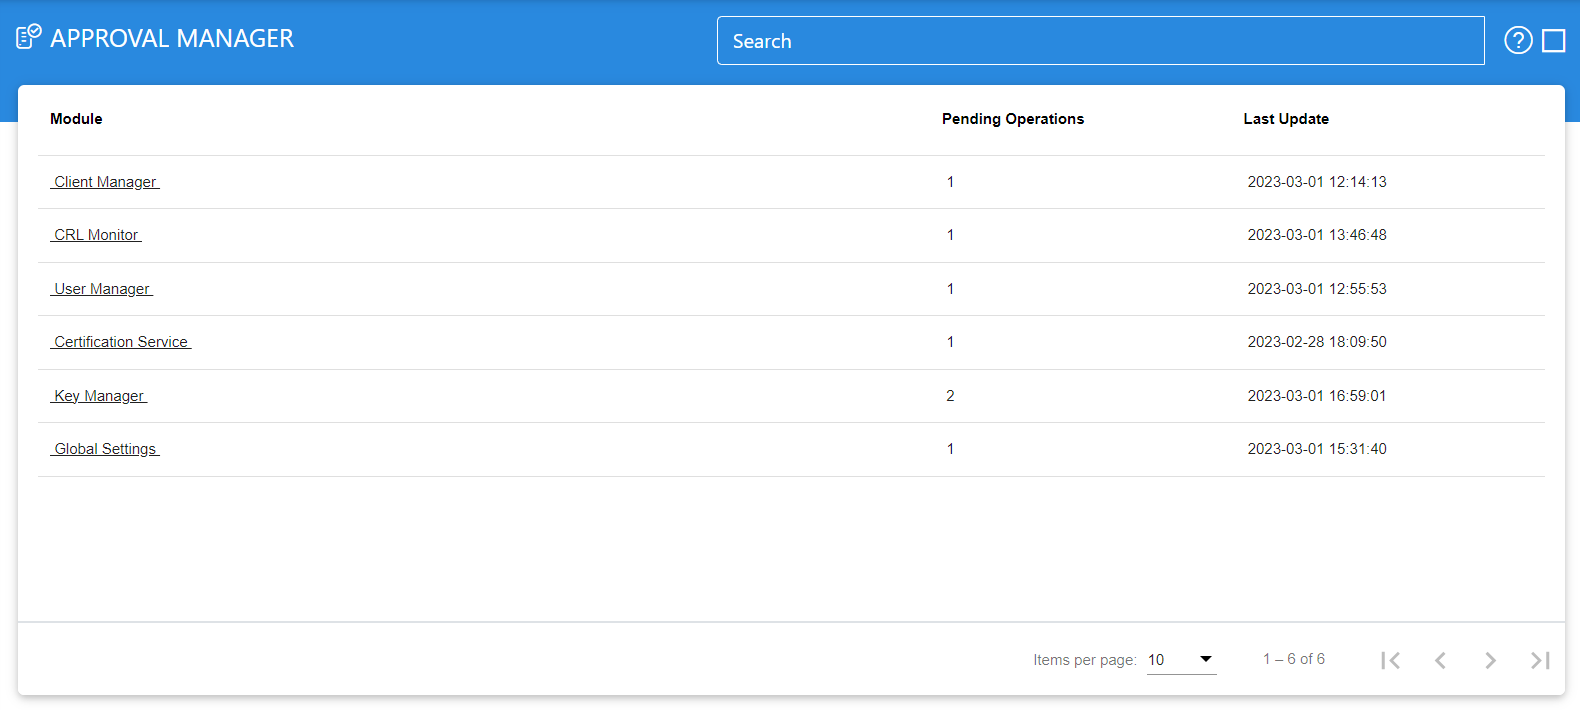
Task: Sort by the Module column header
Action: coord(76,119)
